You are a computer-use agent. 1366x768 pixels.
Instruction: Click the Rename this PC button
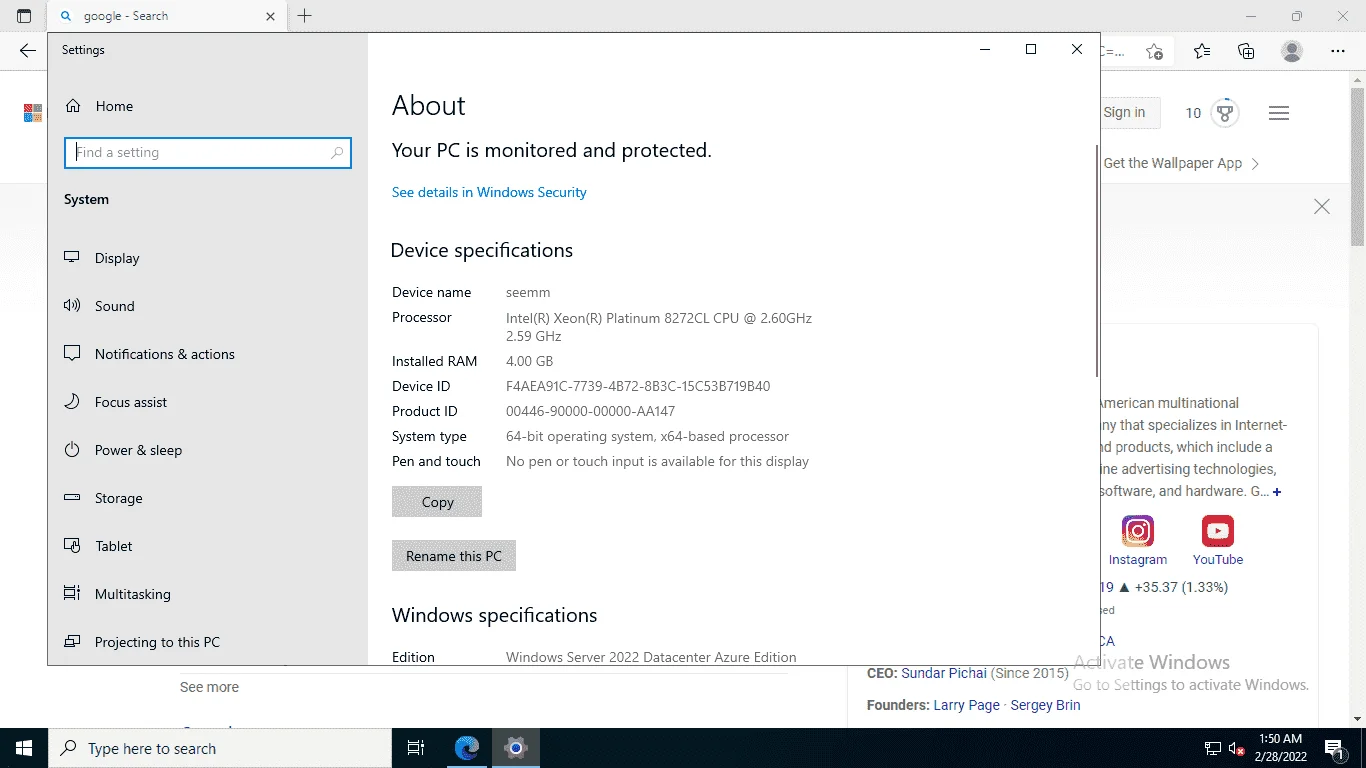coord(454,556)
